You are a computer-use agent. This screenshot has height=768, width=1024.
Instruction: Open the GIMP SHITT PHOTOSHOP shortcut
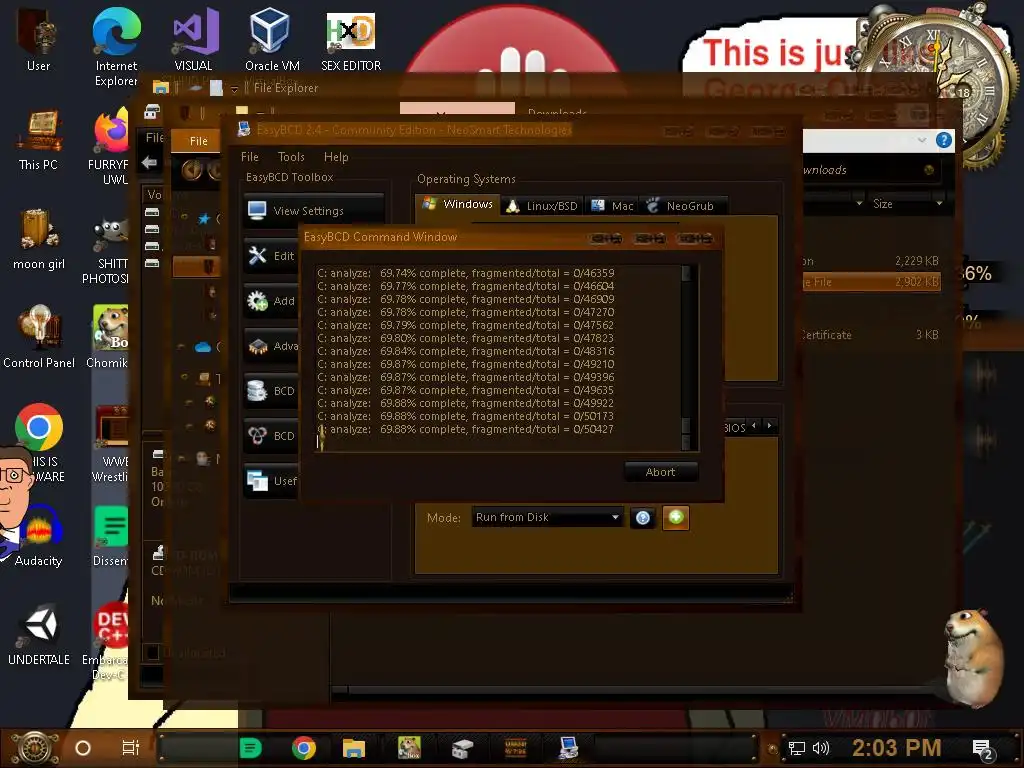pyautogui.click(x=108, y=251)
